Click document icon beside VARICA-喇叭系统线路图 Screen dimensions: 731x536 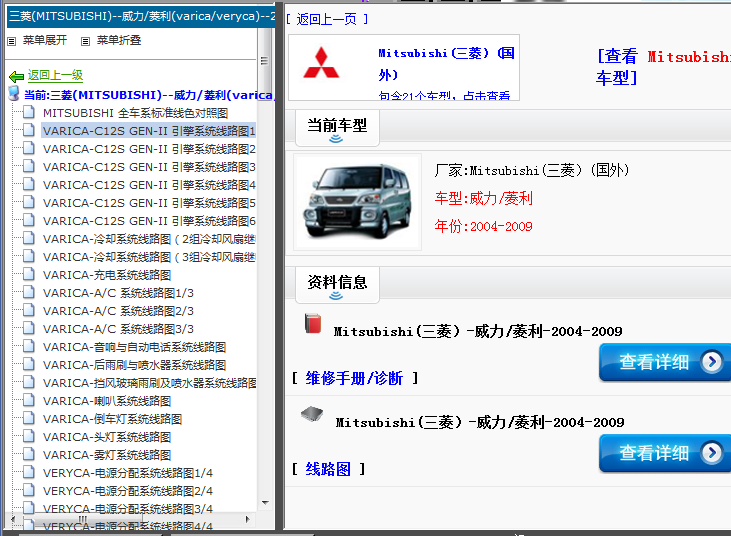[29, 400]
